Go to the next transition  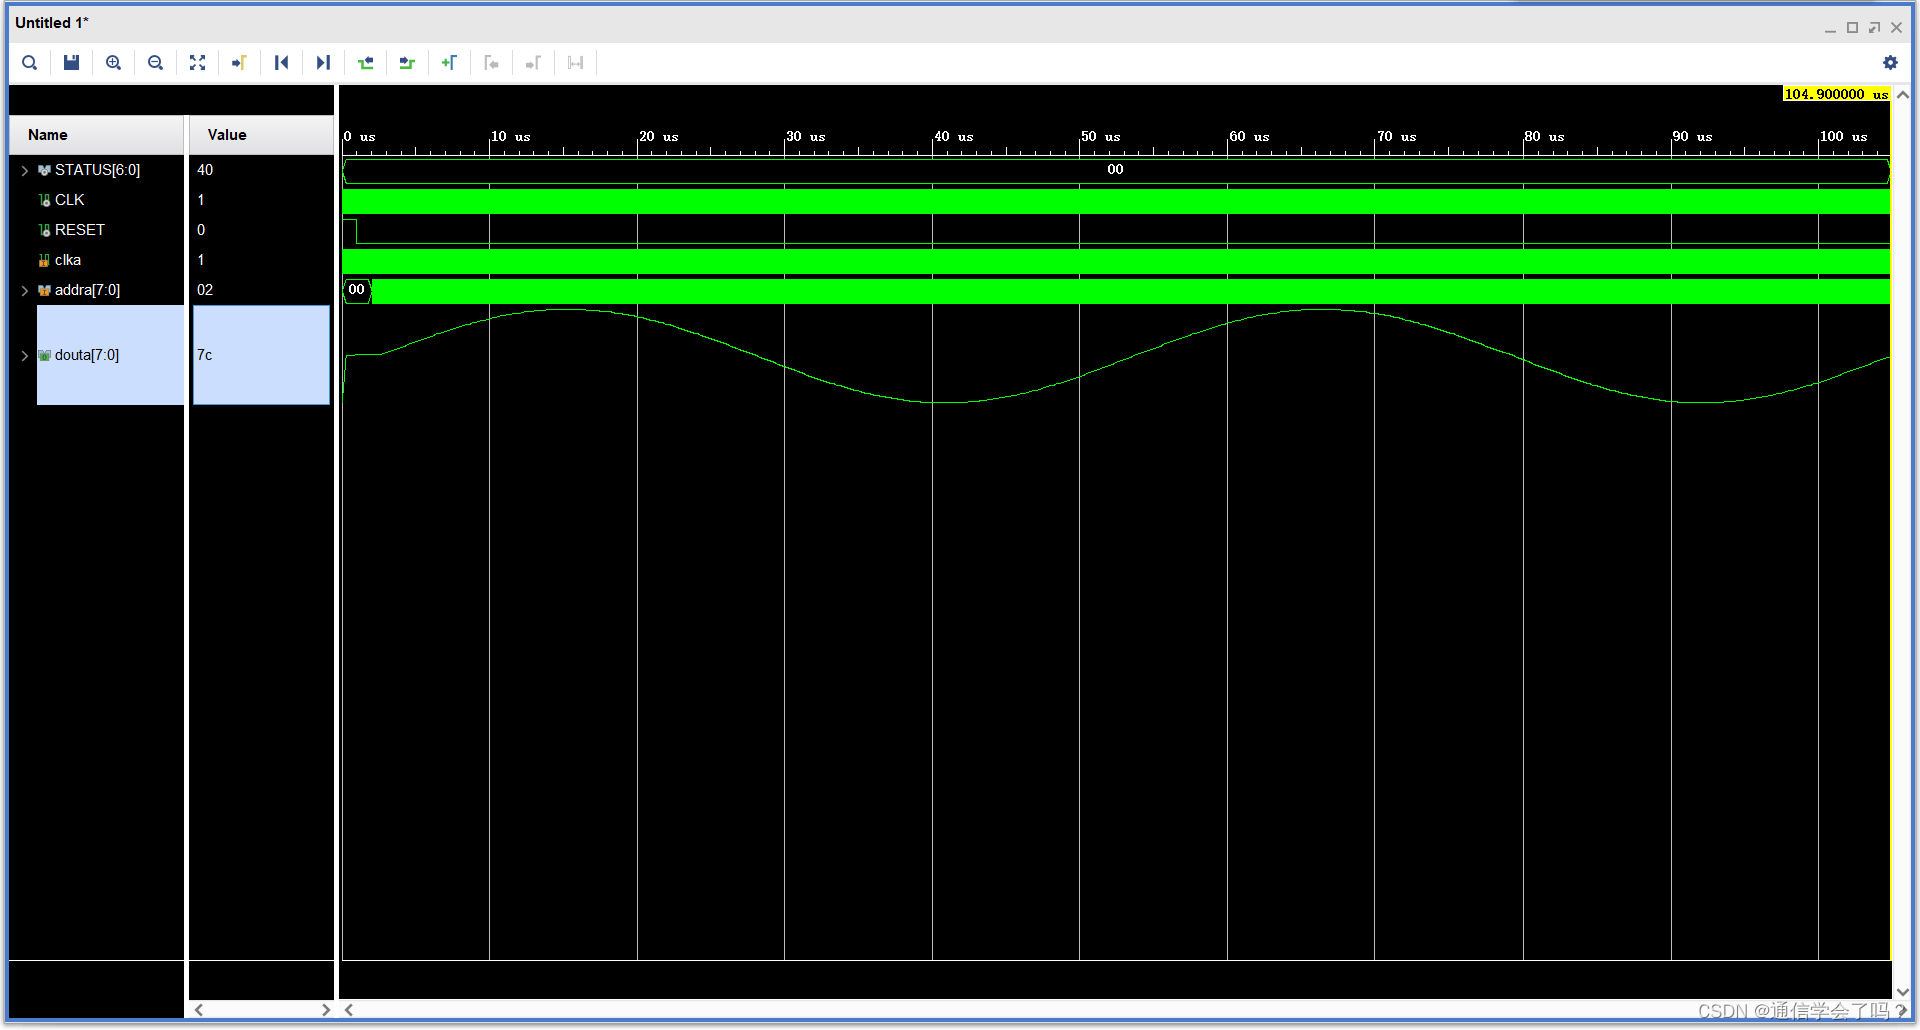click(x=407, y=63)
